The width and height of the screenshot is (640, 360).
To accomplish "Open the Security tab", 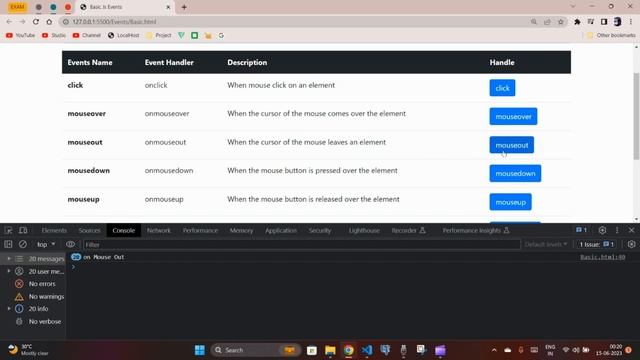I will click(320, 230).
